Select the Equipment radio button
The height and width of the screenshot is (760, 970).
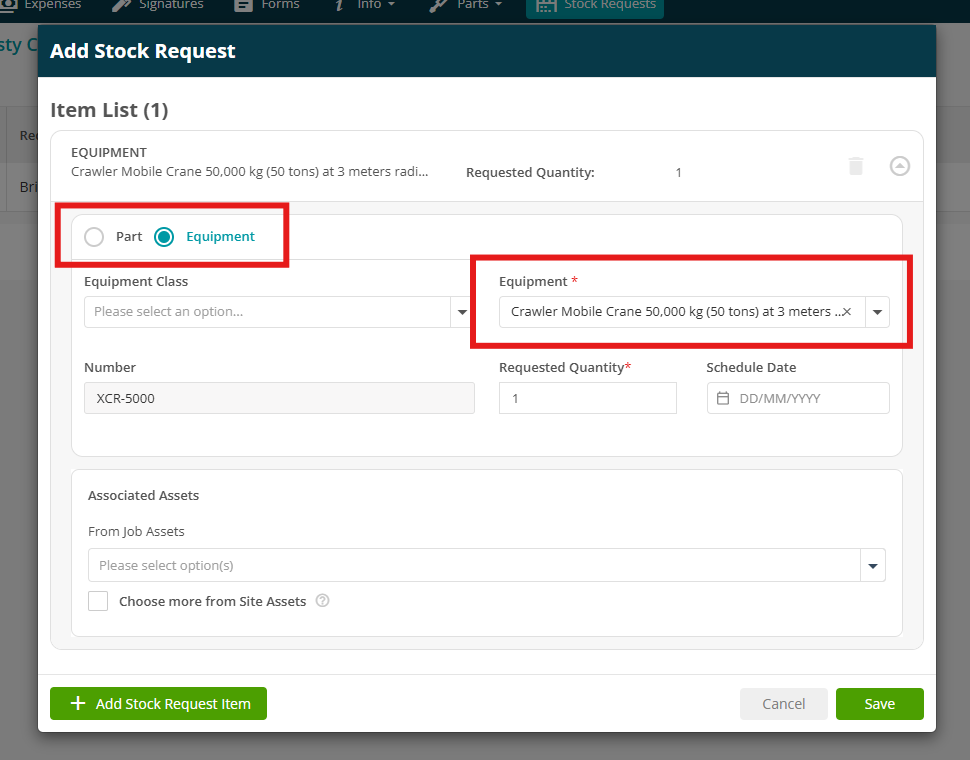tap(164, 237)
